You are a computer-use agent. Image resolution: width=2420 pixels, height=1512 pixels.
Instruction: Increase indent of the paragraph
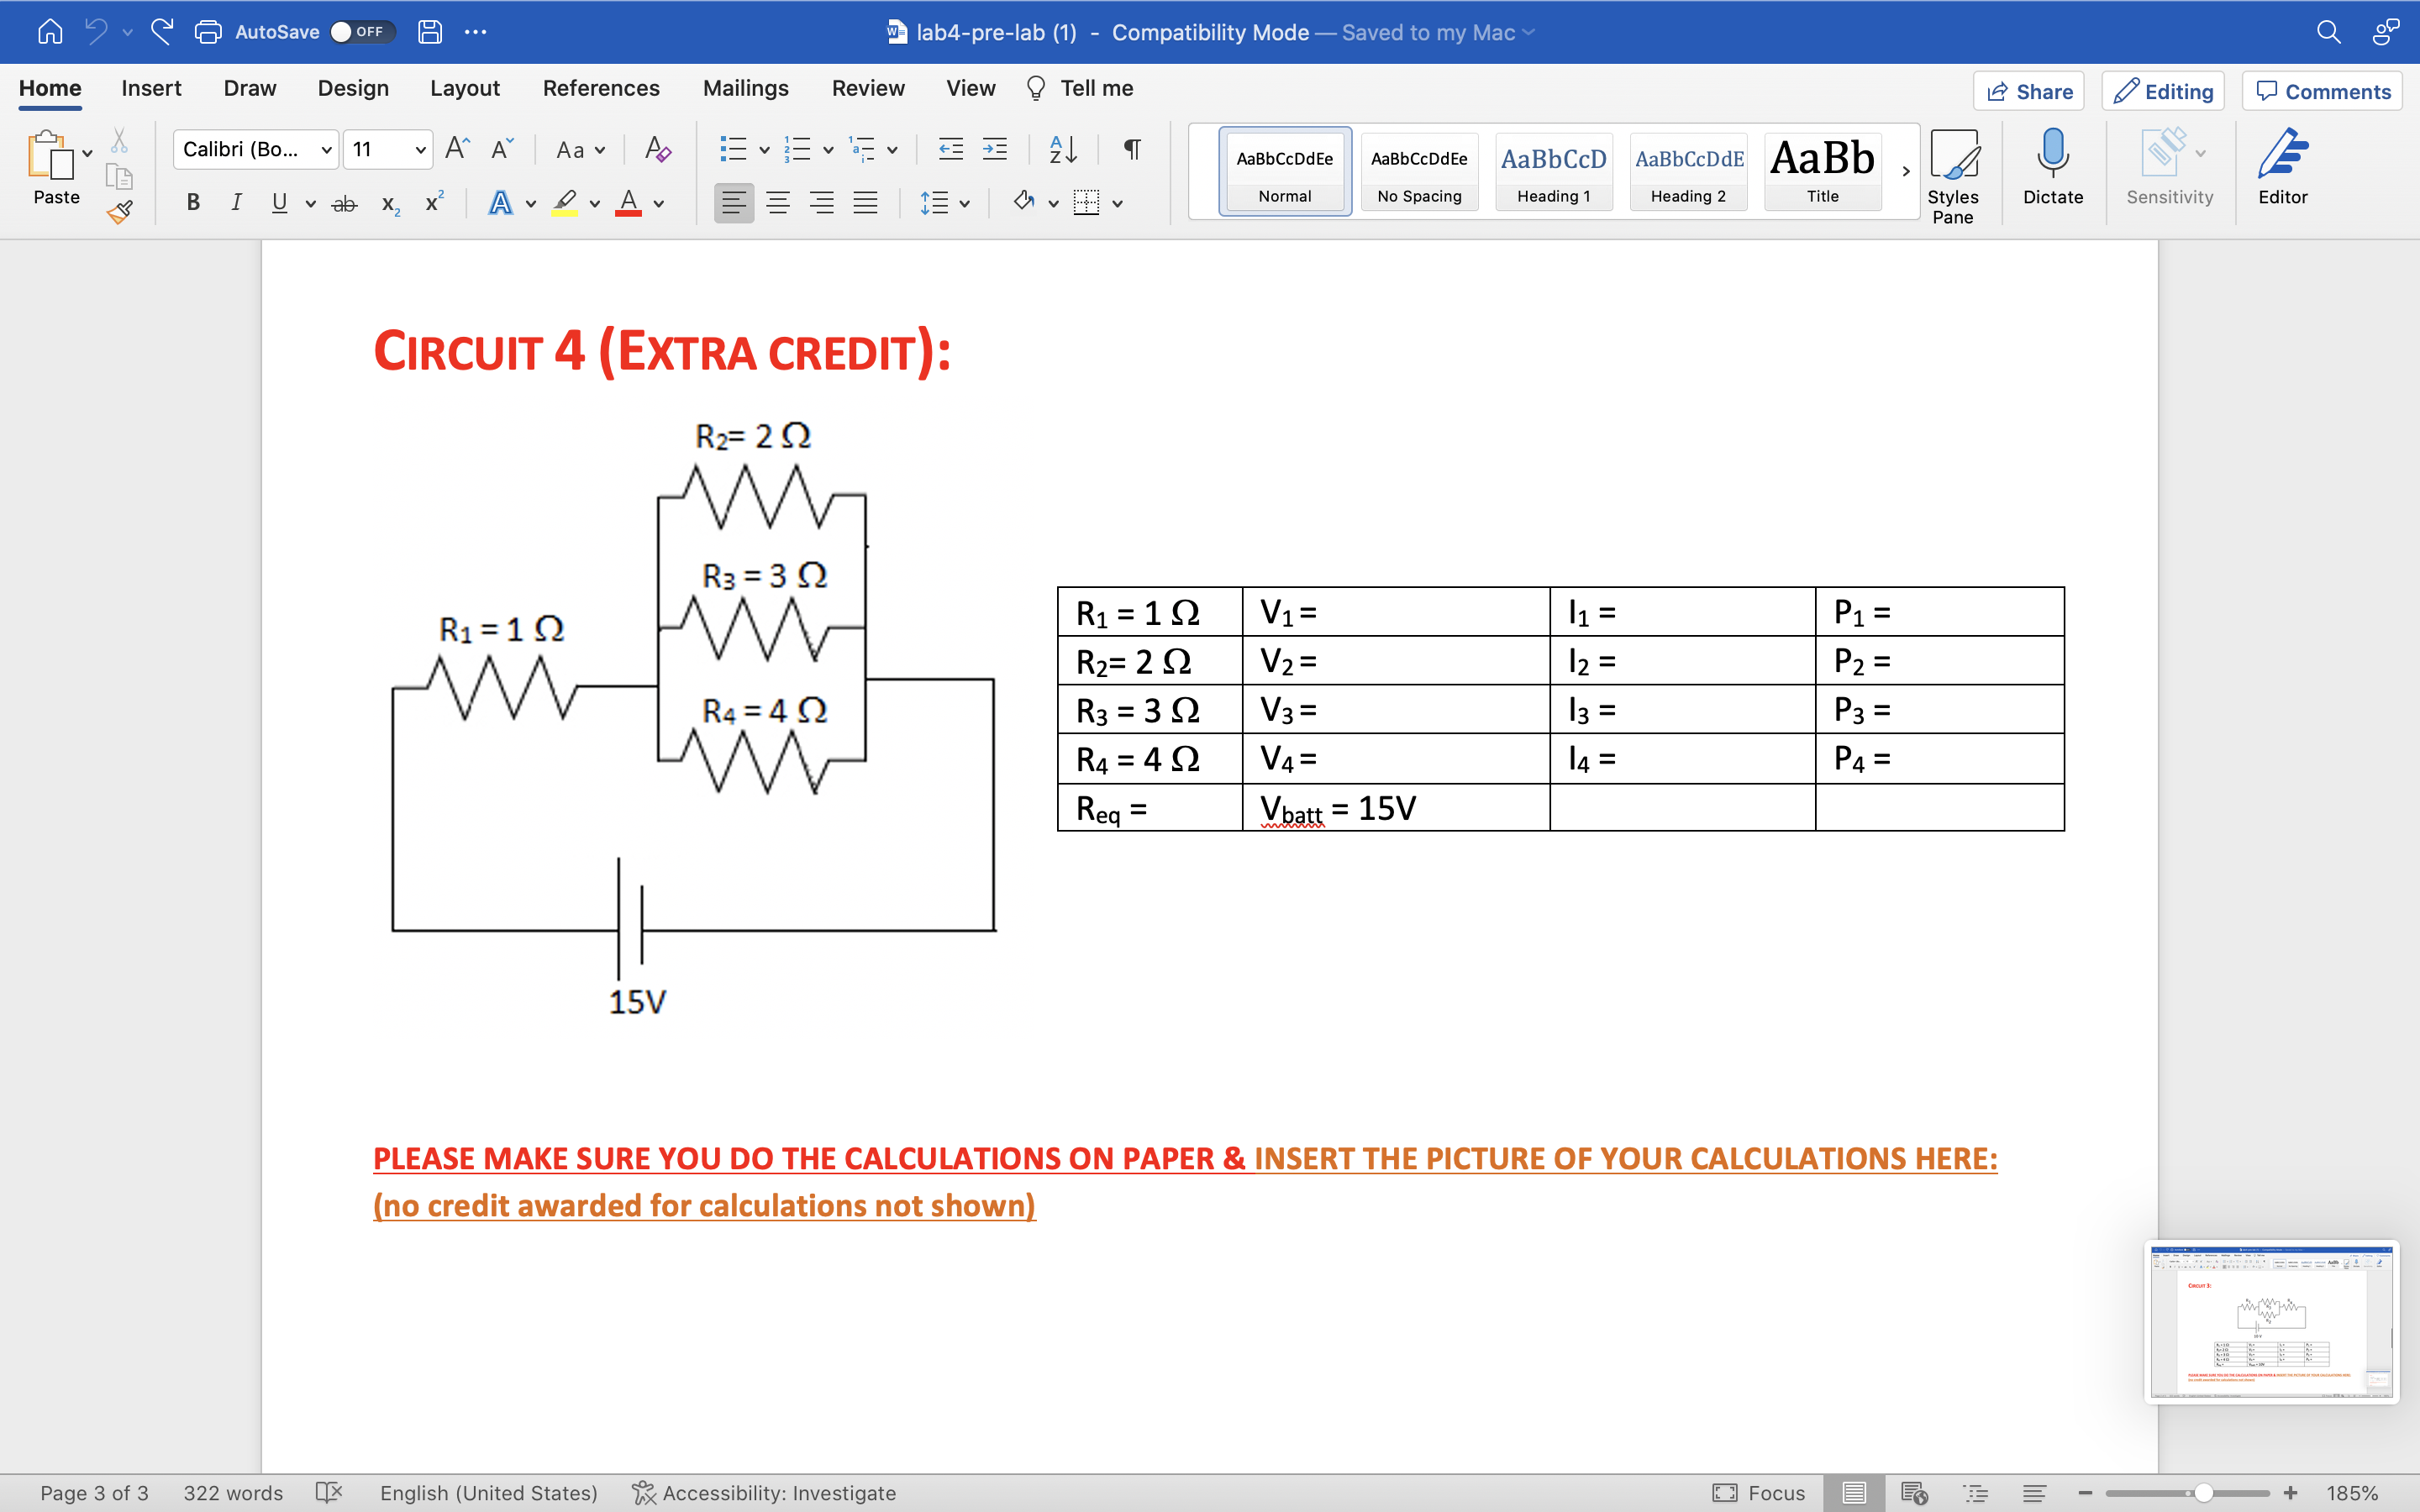pyautogui.click(x=994, y=149)
